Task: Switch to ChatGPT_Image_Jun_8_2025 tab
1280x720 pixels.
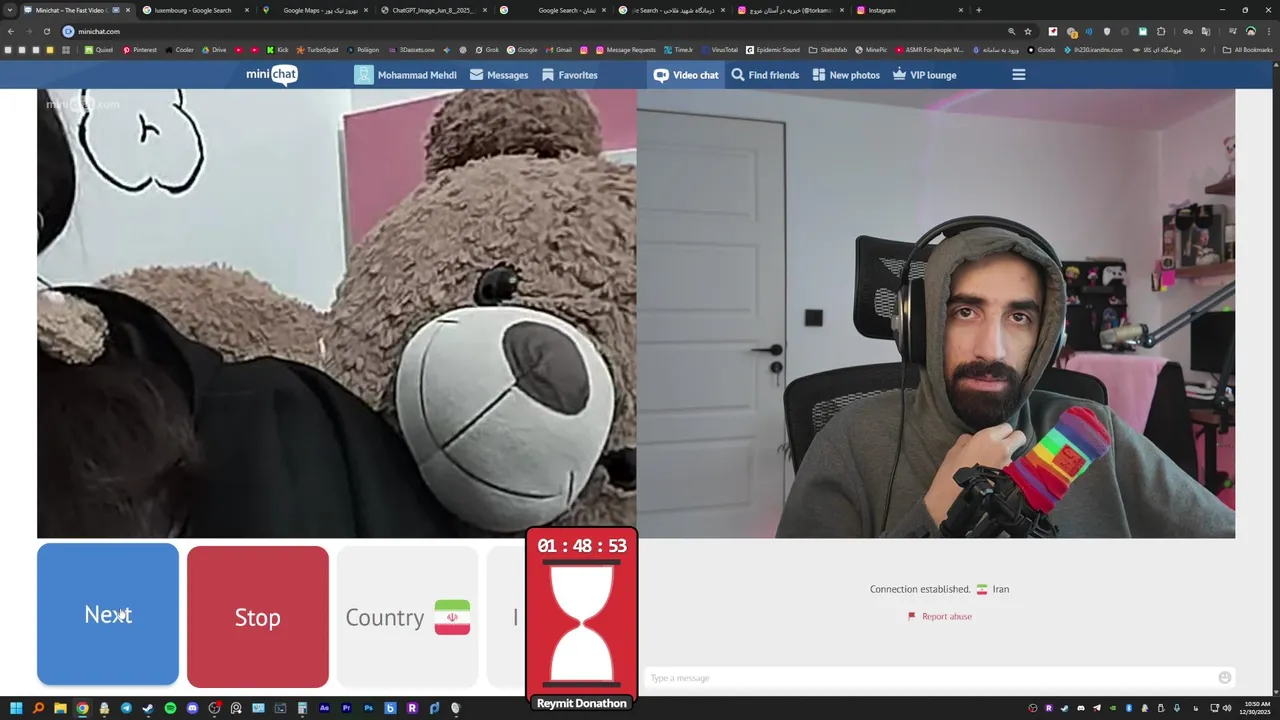Action: 432,10
